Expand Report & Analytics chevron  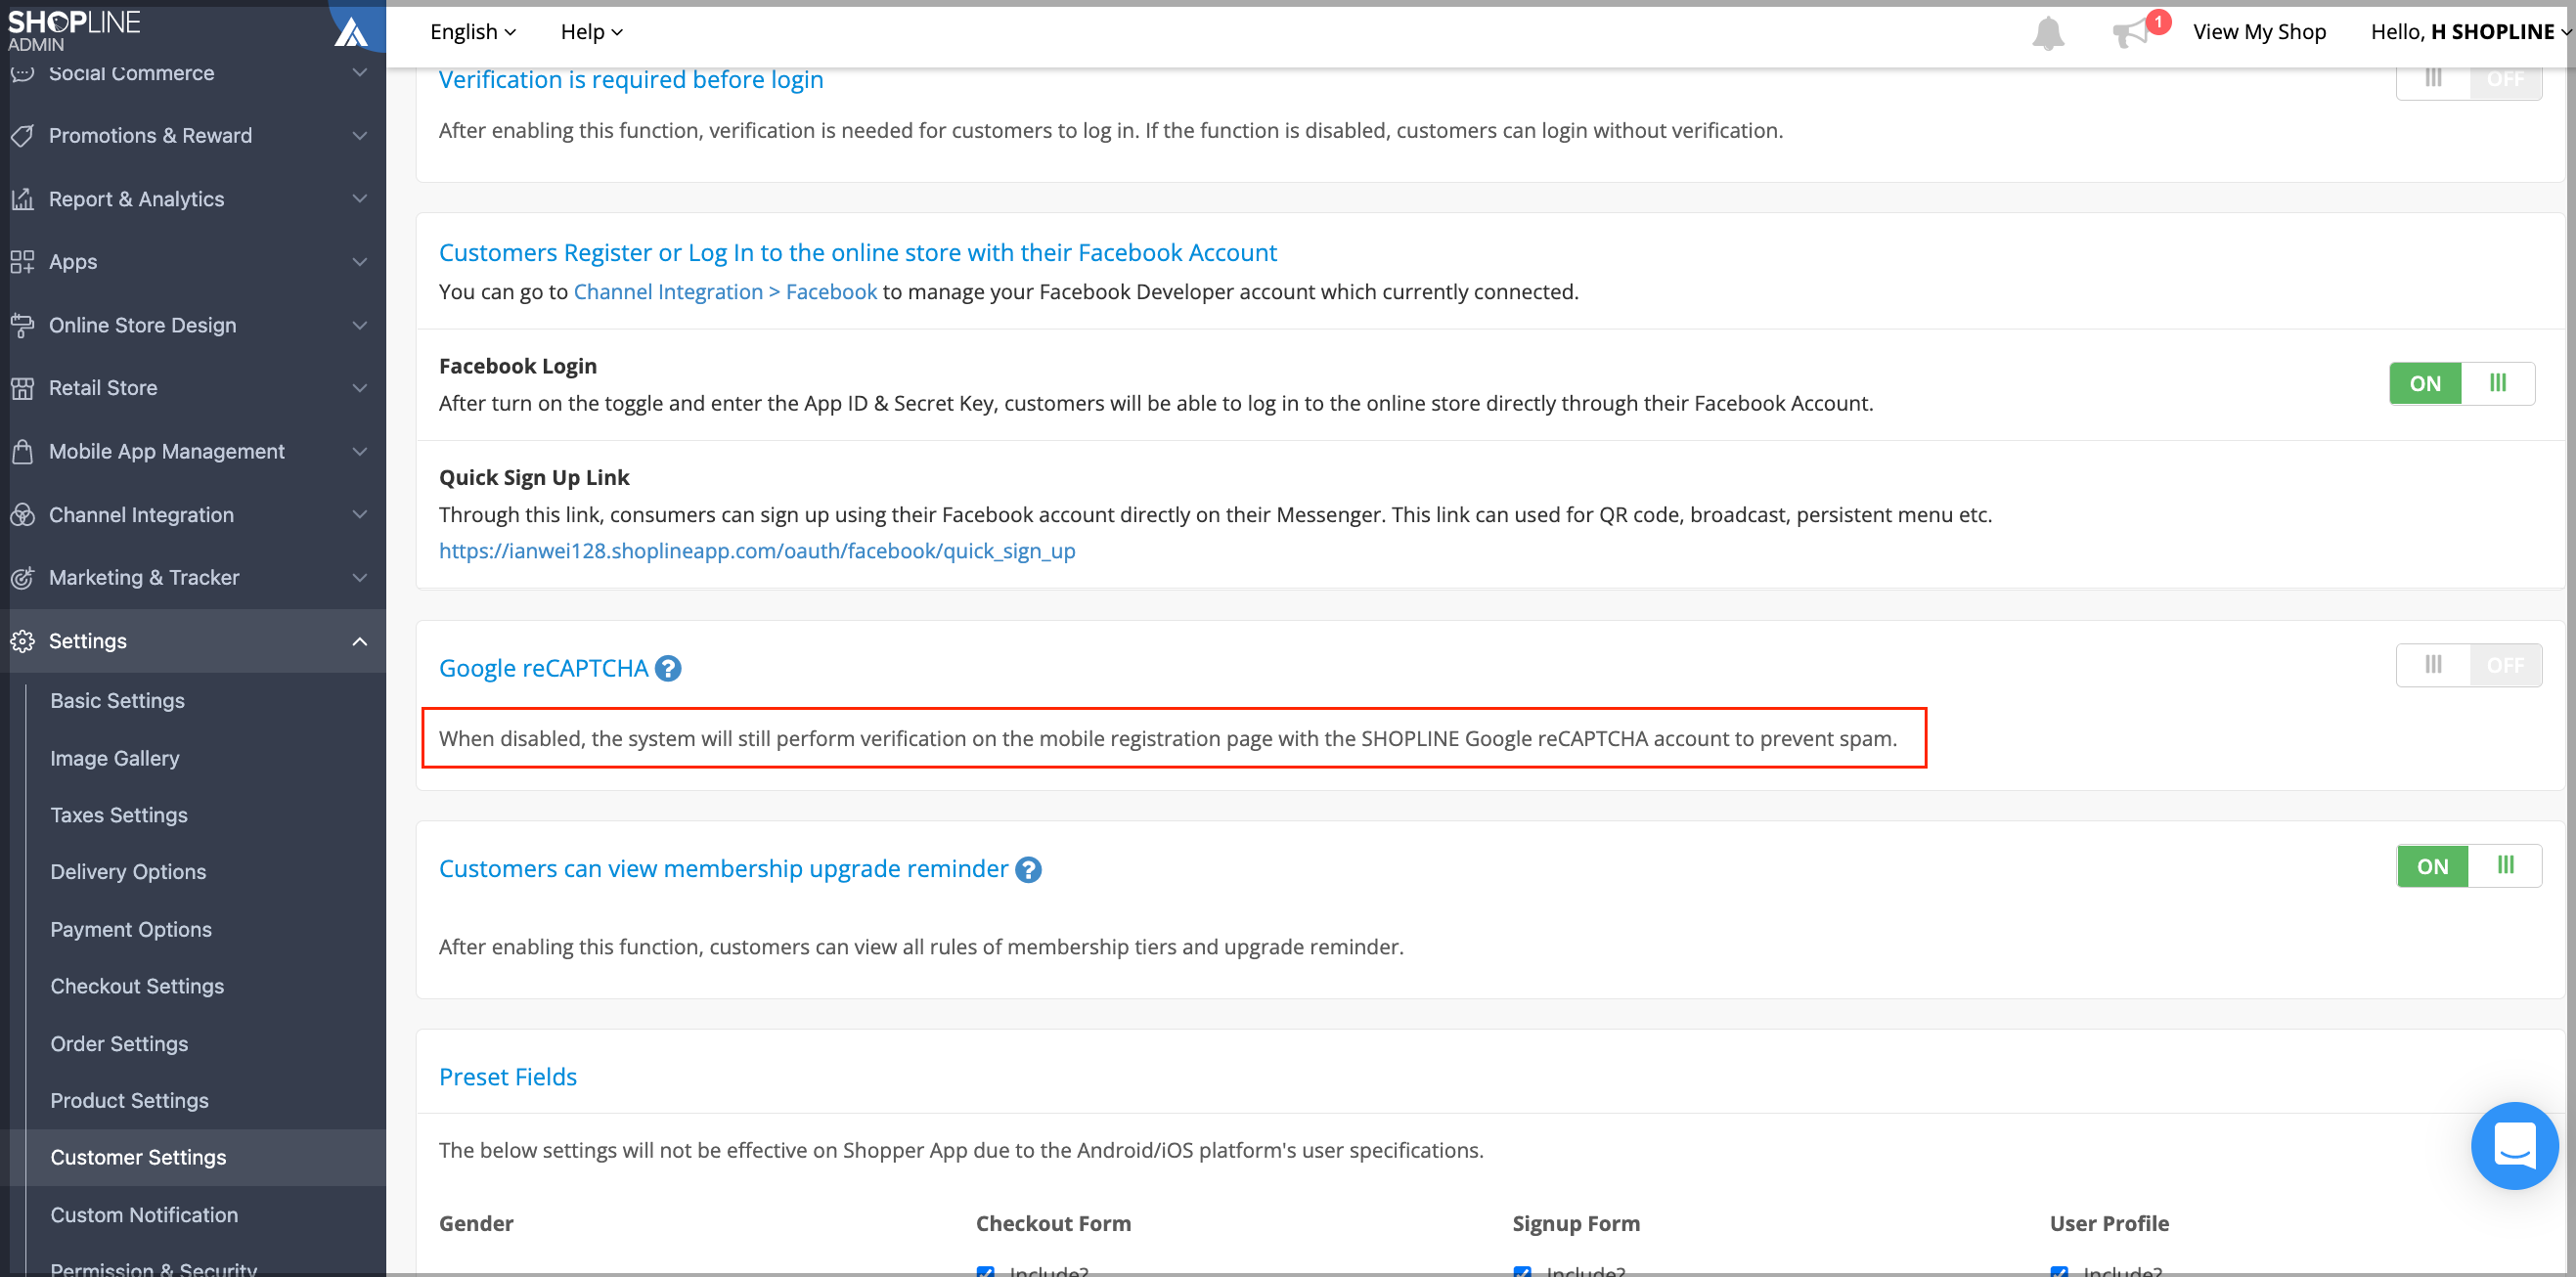[x=360, y=199]
